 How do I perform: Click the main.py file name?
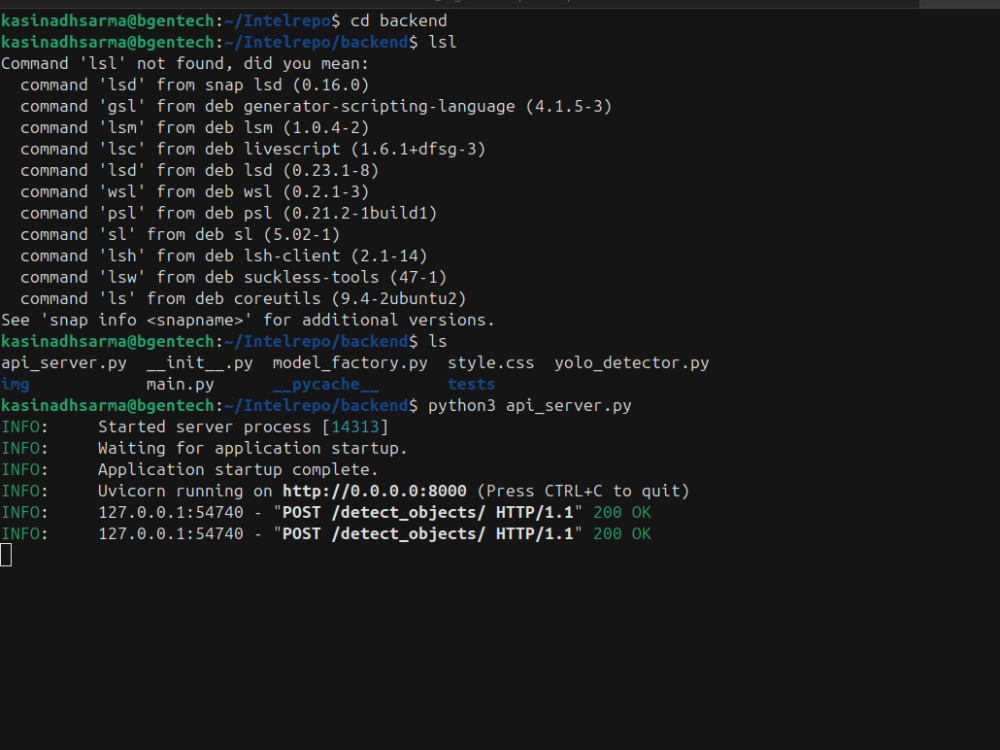tap(180, 385)
